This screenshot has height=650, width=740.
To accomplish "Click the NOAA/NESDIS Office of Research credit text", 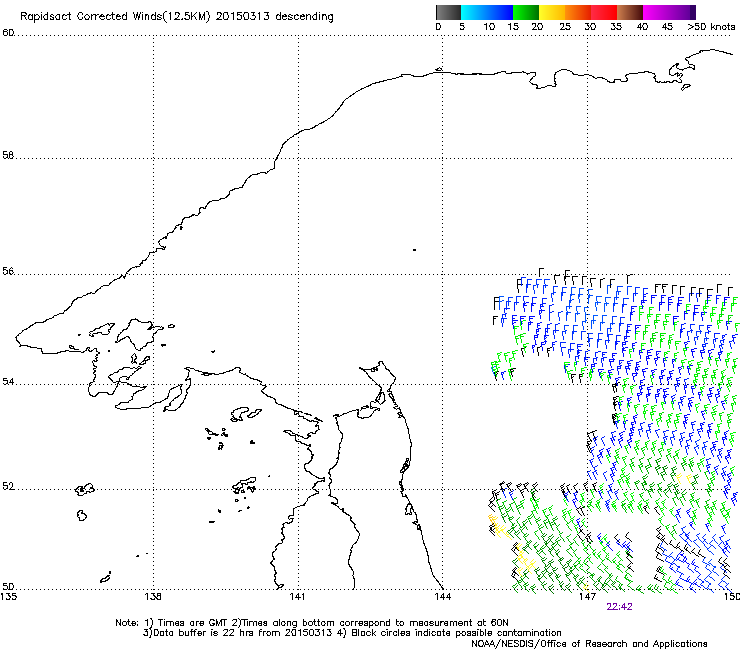I will (x=589, y=644).
